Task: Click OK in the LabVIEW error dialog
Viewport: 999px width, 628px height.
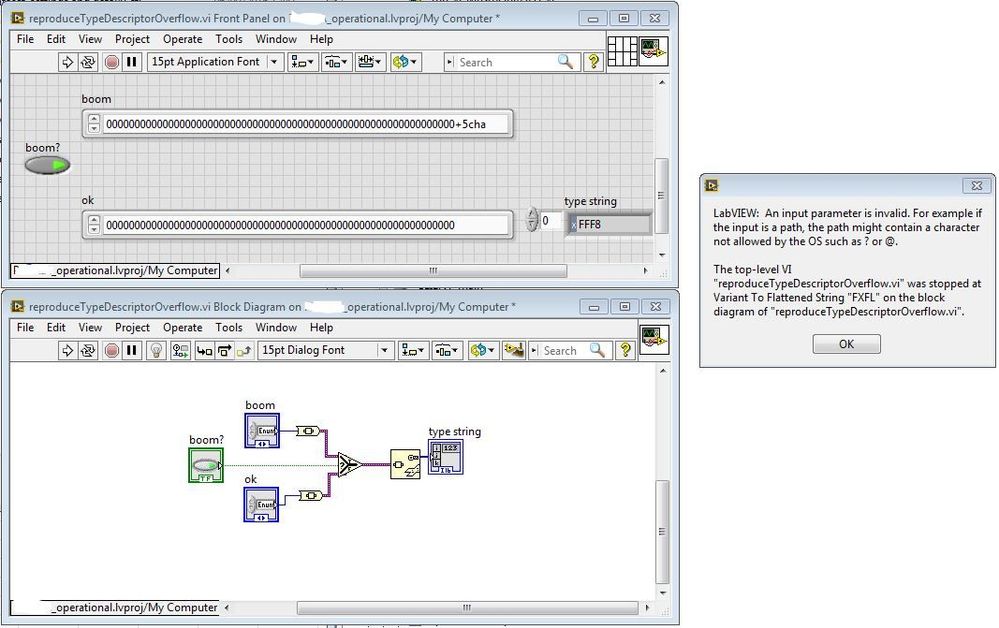Action: click(x=846, y=344)
